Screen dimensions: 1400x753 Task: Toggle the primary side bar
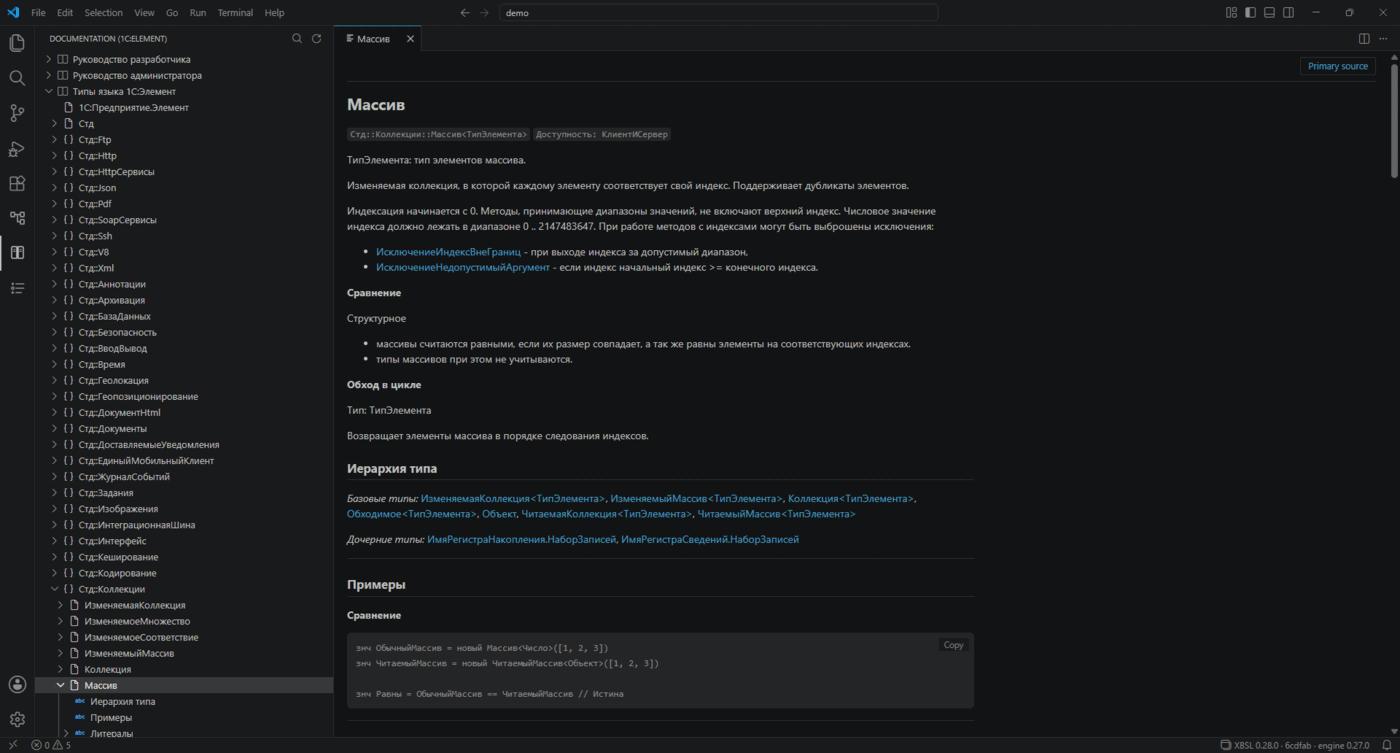click(x=1250, y=13)
